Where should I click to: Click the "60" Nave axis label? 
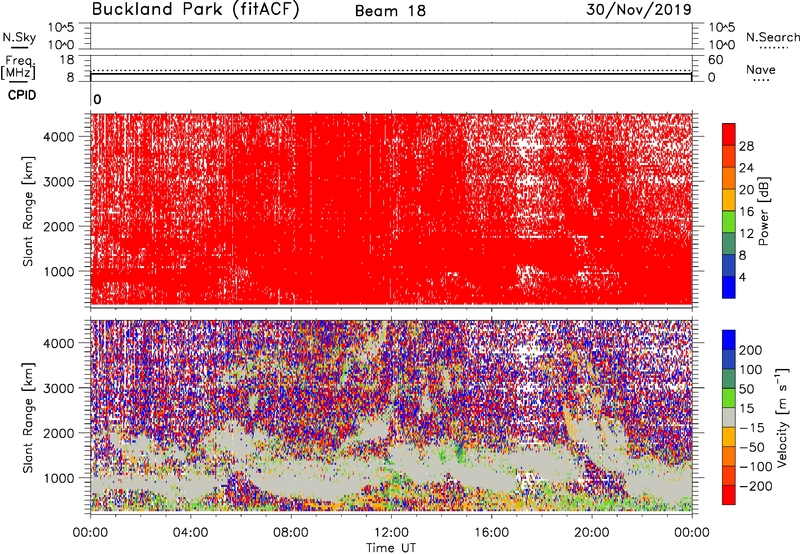pos(716,60)
